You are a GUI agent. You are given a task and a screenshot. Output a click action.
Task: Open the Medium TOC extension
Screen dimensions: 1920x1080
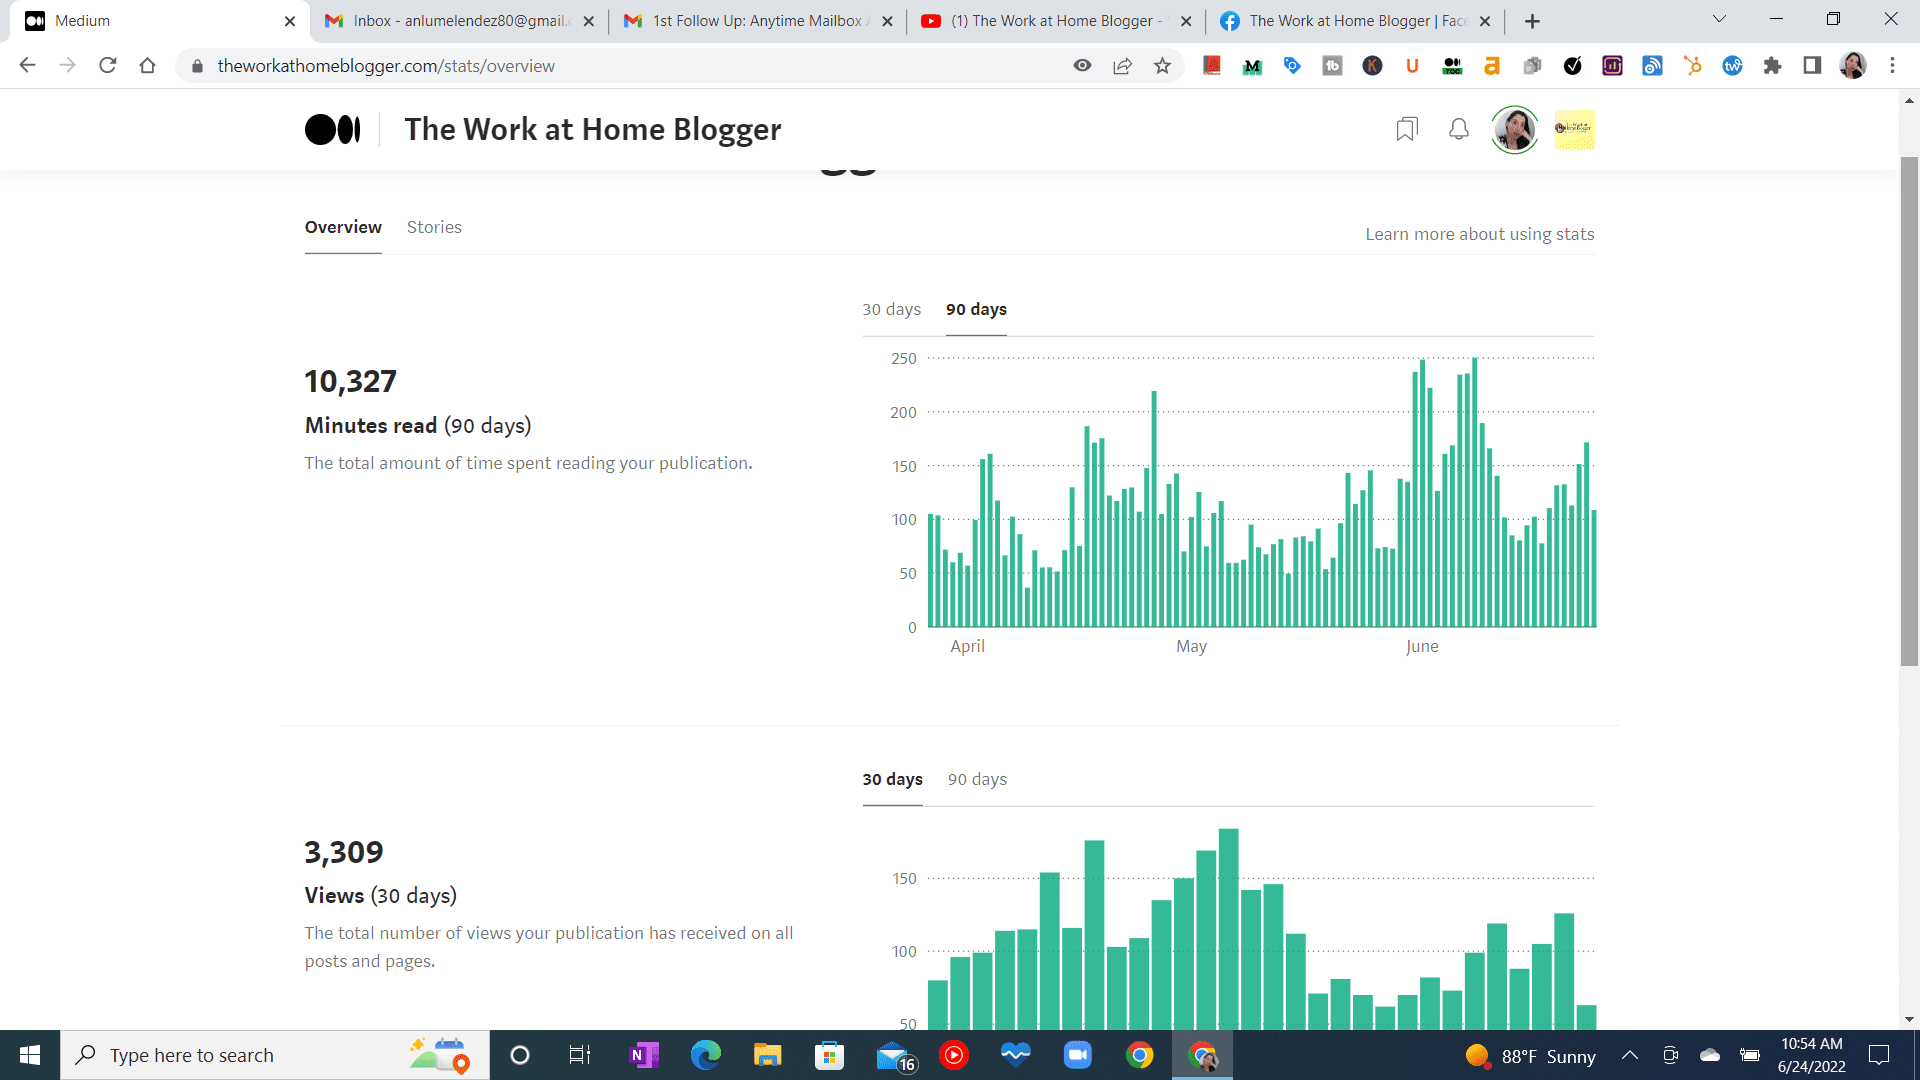[1452, 65]
